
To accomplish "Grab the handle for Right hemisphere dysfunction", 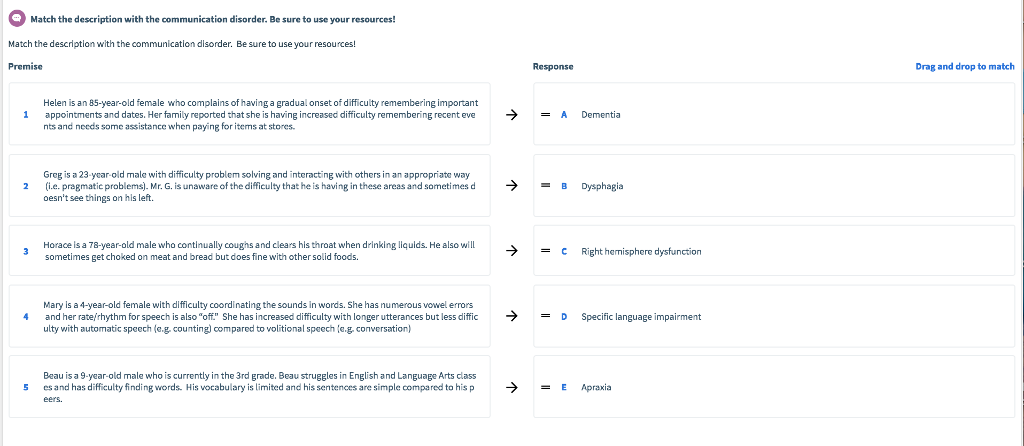I will (x=546, y=251).
